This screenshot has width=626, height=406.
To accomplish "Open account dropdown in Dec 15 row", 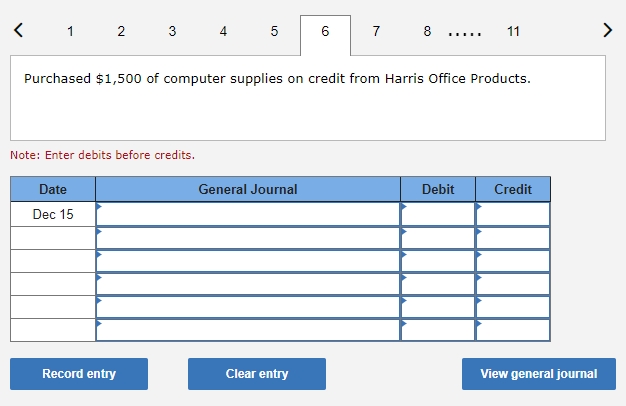I will click(x=248, y=214).
